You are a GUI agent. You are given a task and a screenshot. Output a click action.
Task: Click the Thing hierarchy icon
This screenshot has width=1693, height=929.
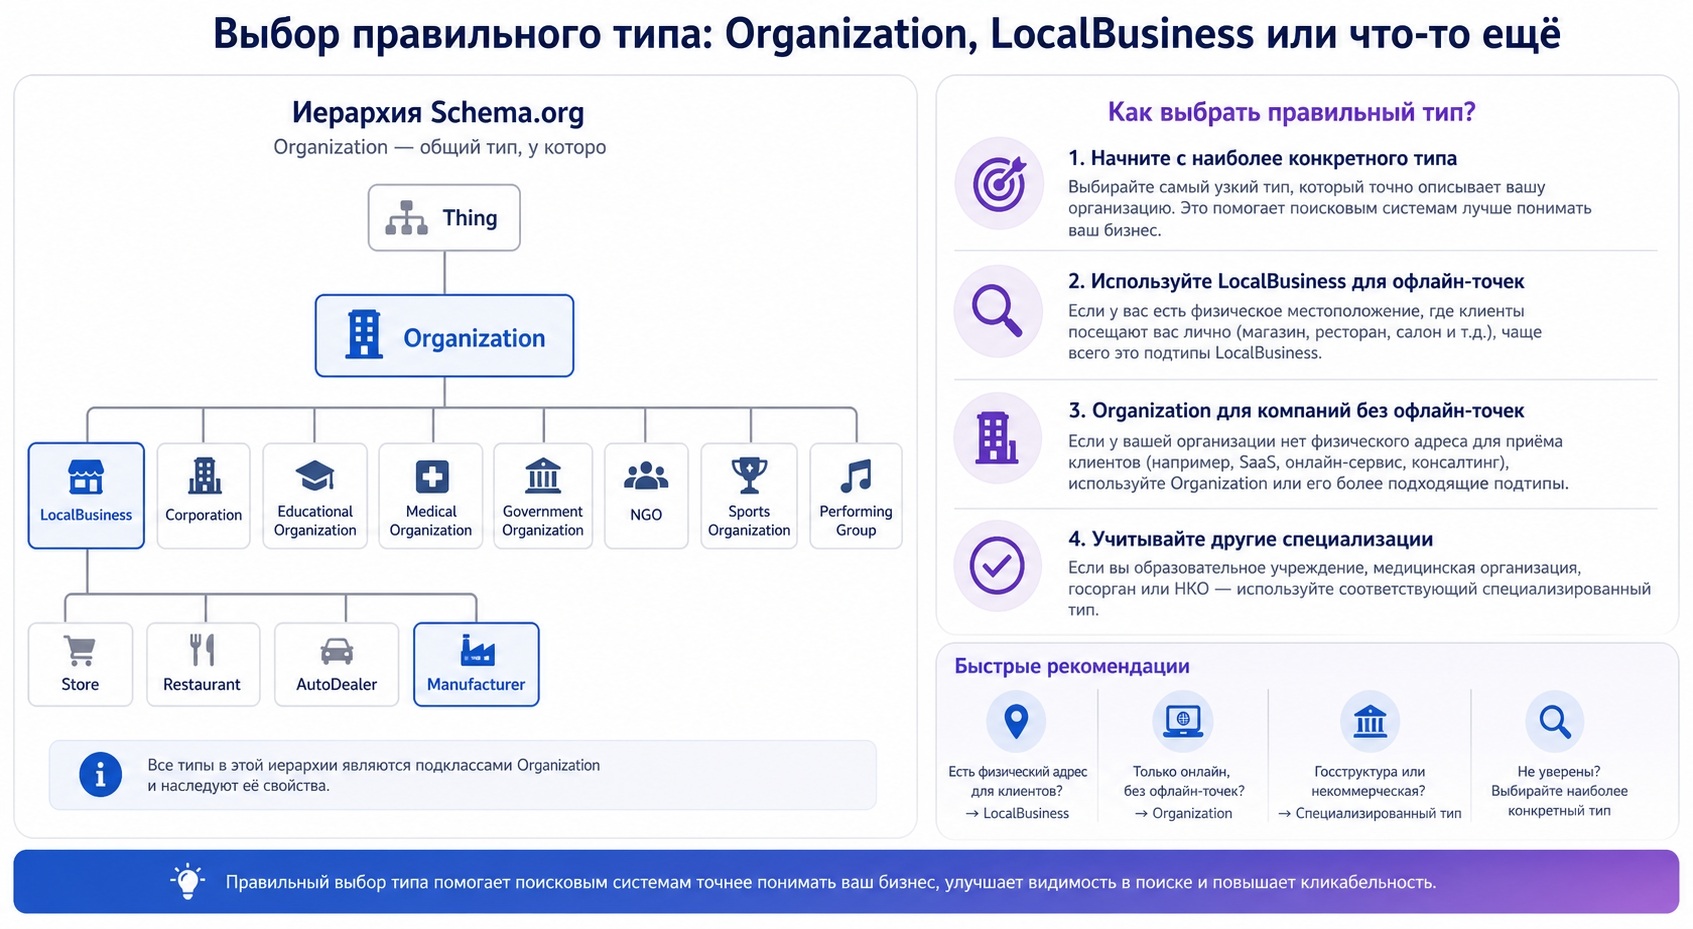[x=406, y=217]
